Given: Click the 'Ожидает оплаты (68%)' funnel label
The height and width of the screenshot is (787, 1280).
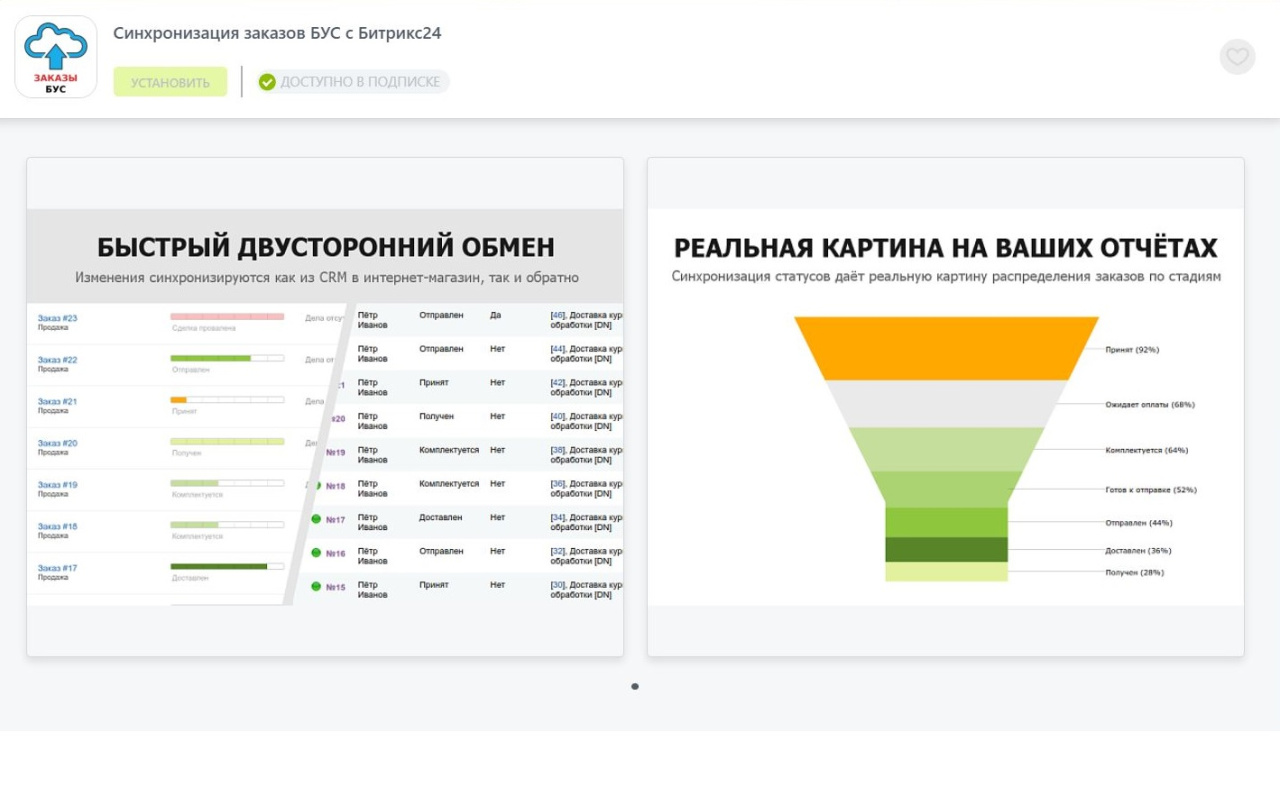Looking at the screenshot, I should (x=1149, y=405).
